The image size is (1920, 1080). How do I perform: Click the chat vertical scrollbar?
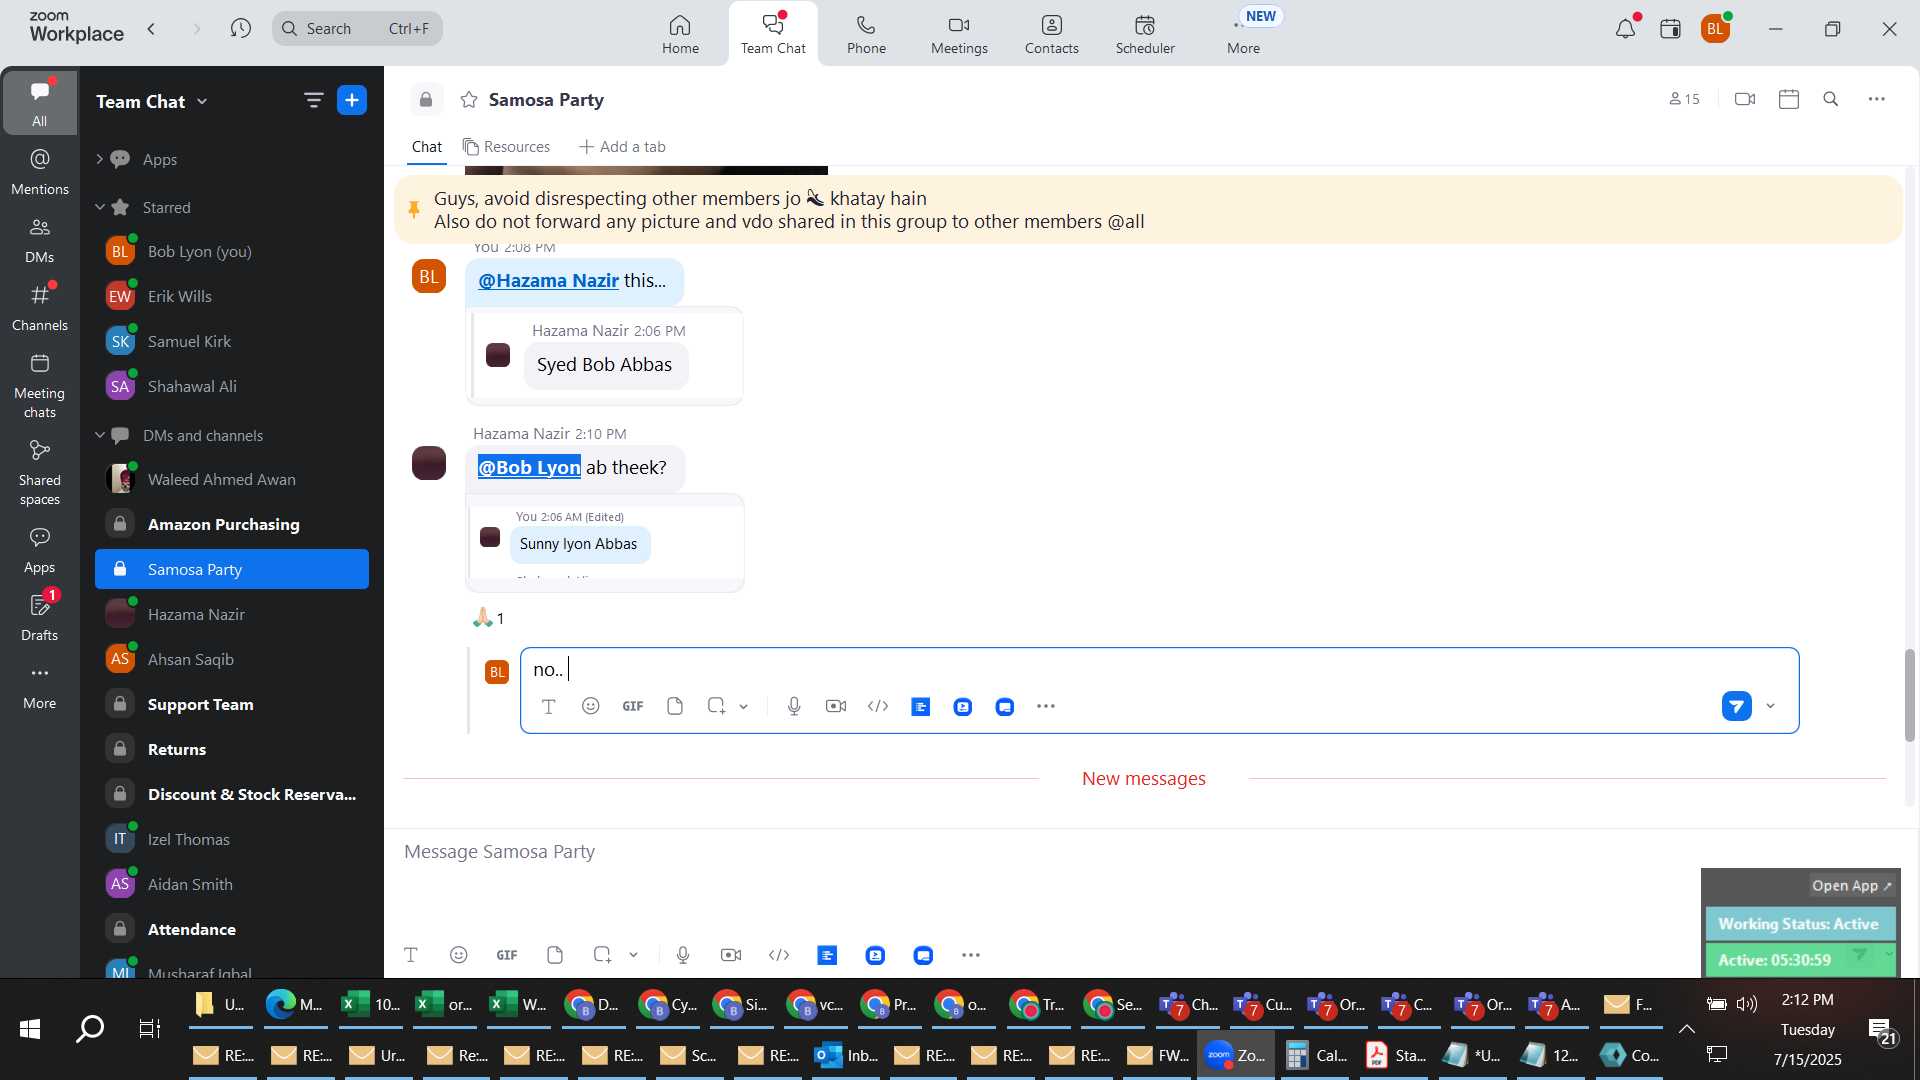tap(1909, 696)
